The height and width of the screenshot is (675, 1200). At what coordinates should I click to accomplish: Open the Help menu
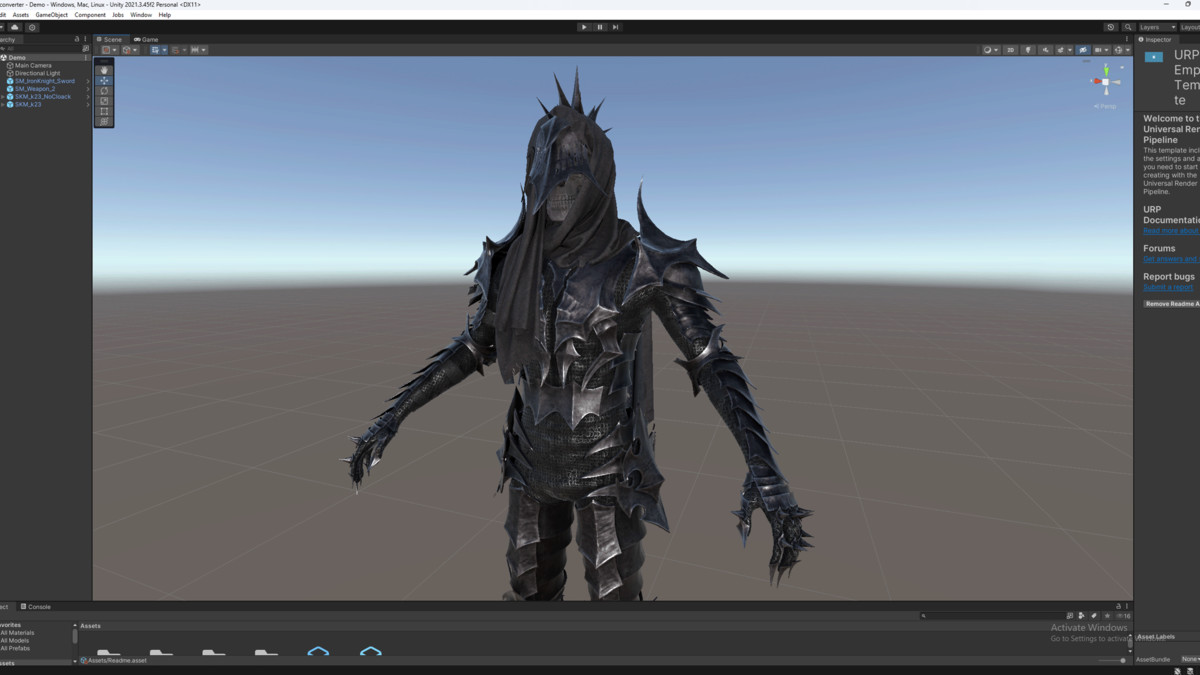[165, 15]
